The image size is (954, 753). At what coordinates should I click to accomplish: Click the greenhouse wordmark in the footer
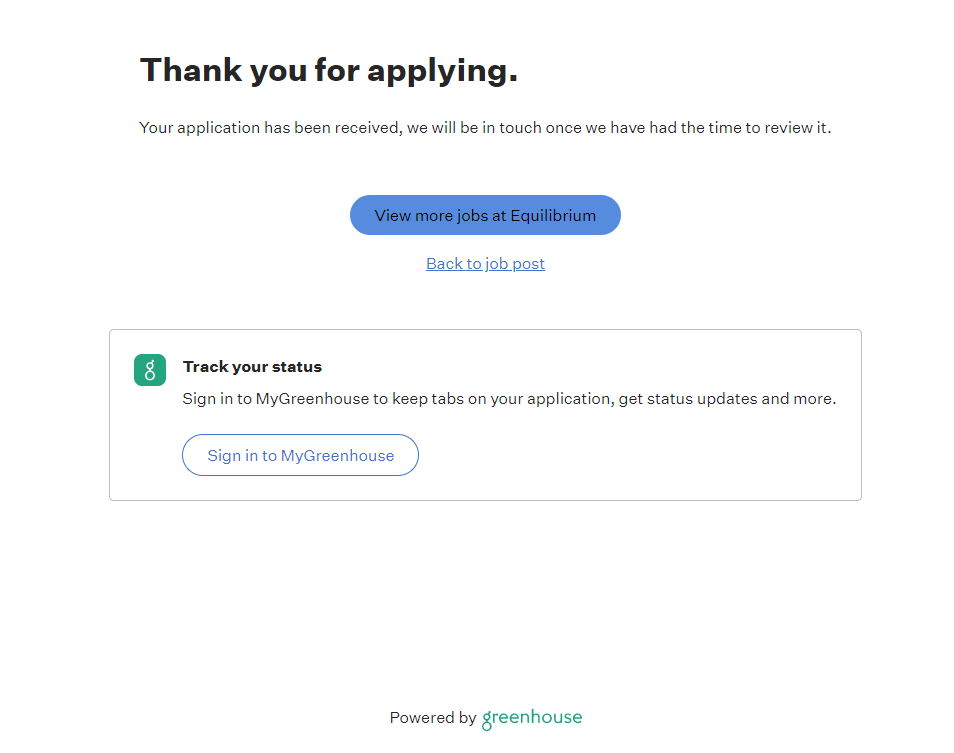[x=532, y=718]
